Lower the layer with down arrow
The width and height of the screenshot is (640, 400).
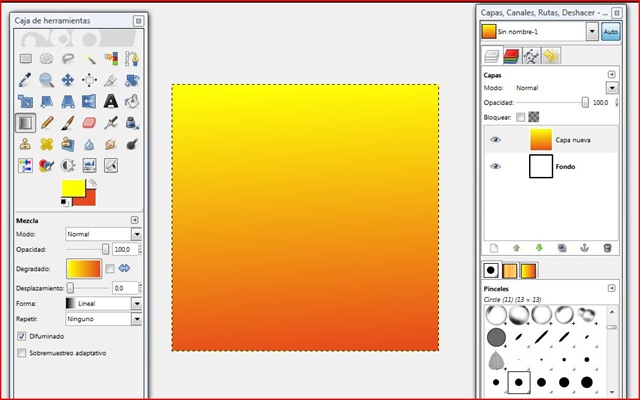(x=539, y=248)
